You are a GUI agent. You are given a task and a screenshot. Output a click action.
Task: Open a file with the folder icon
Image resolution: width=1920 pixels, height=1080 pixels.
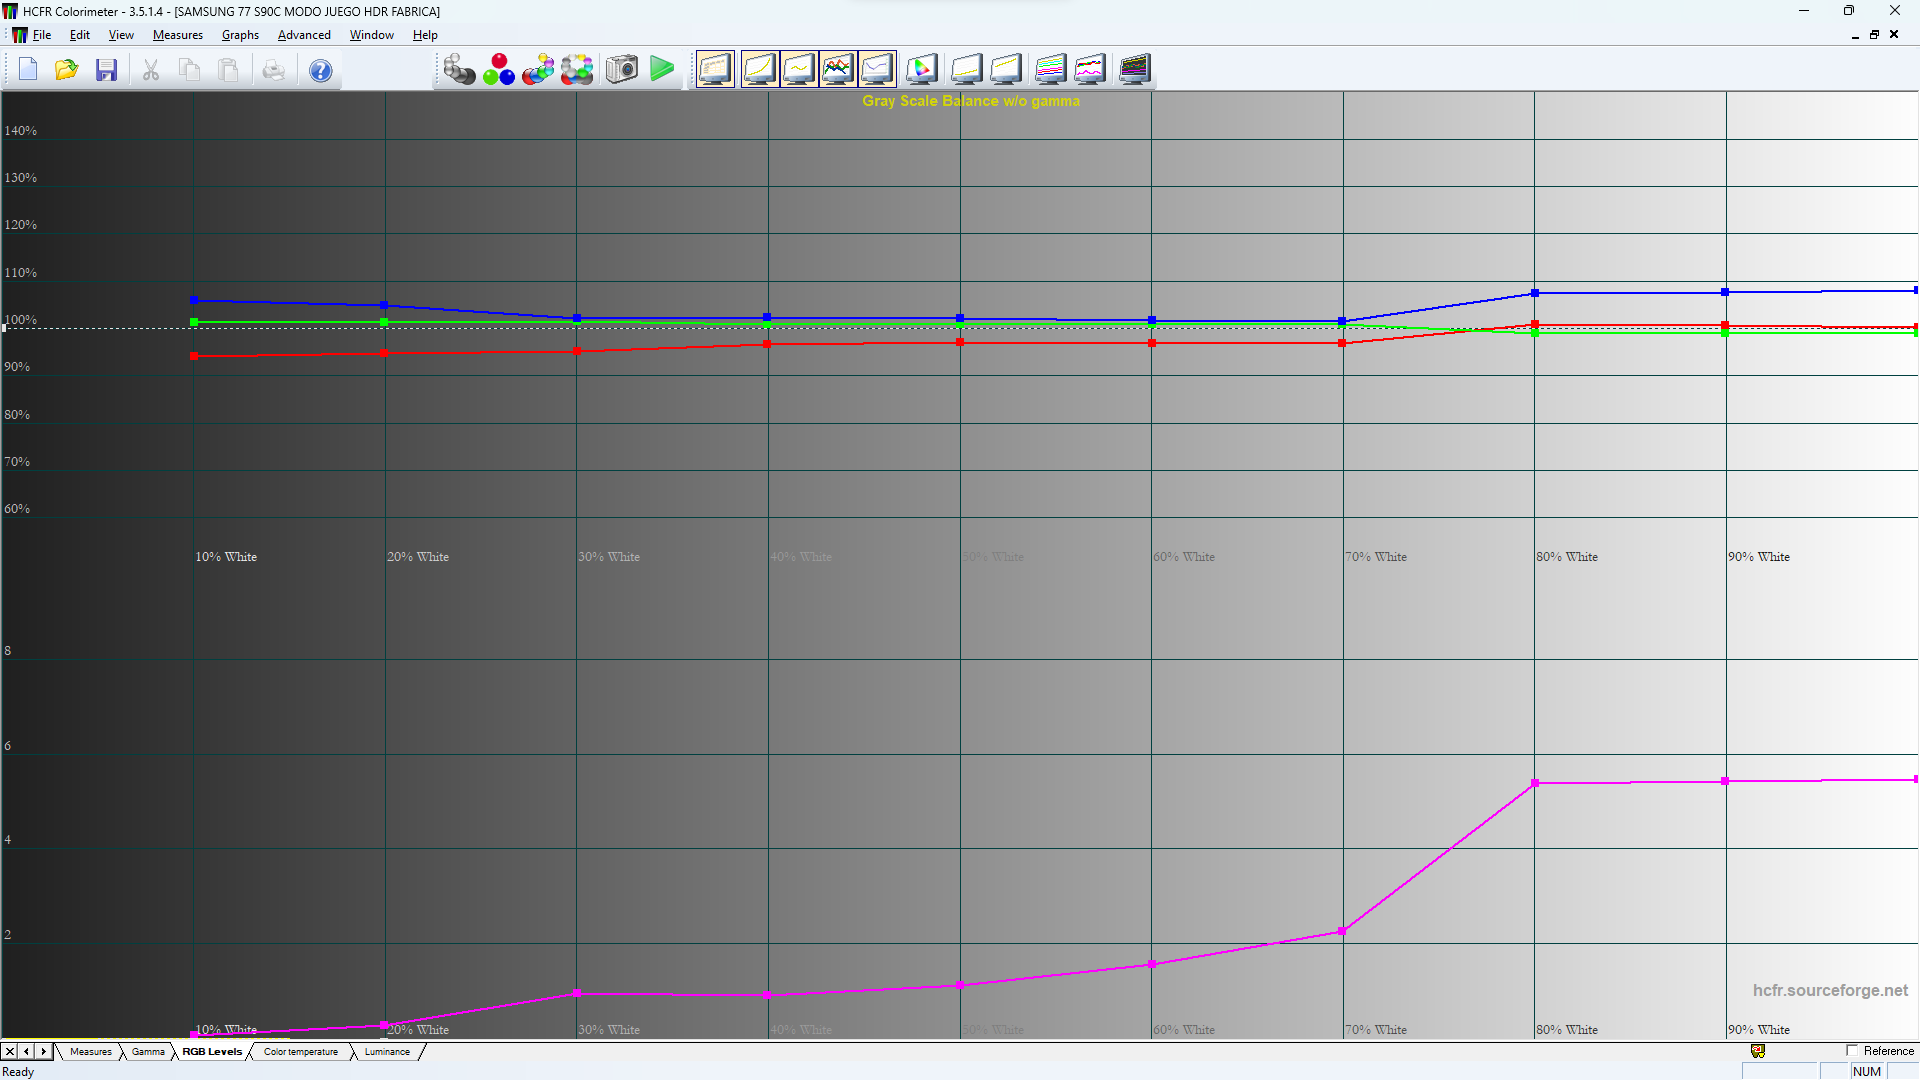(x=67, y=70)
